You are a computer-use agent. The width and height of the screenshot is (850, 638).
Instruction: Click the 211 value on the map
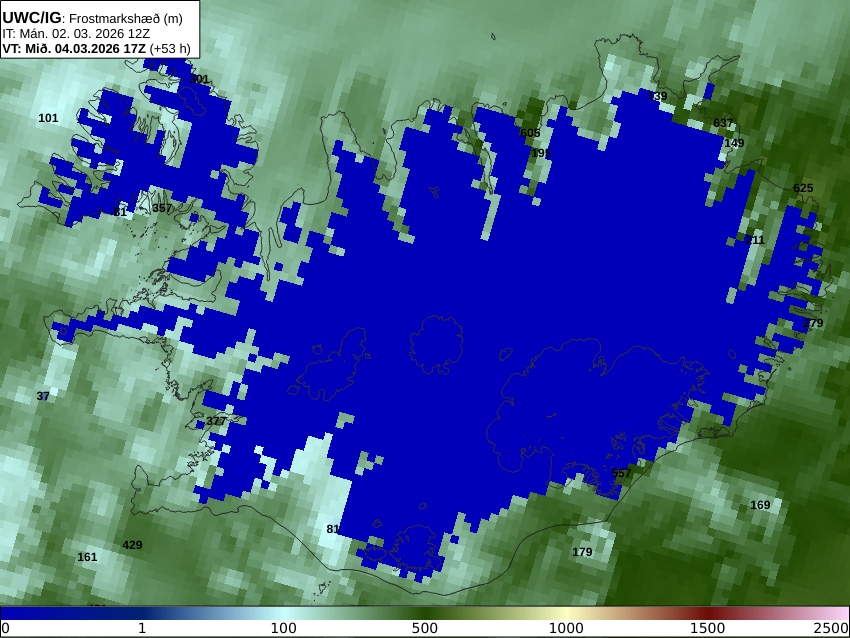pos(755,240)
